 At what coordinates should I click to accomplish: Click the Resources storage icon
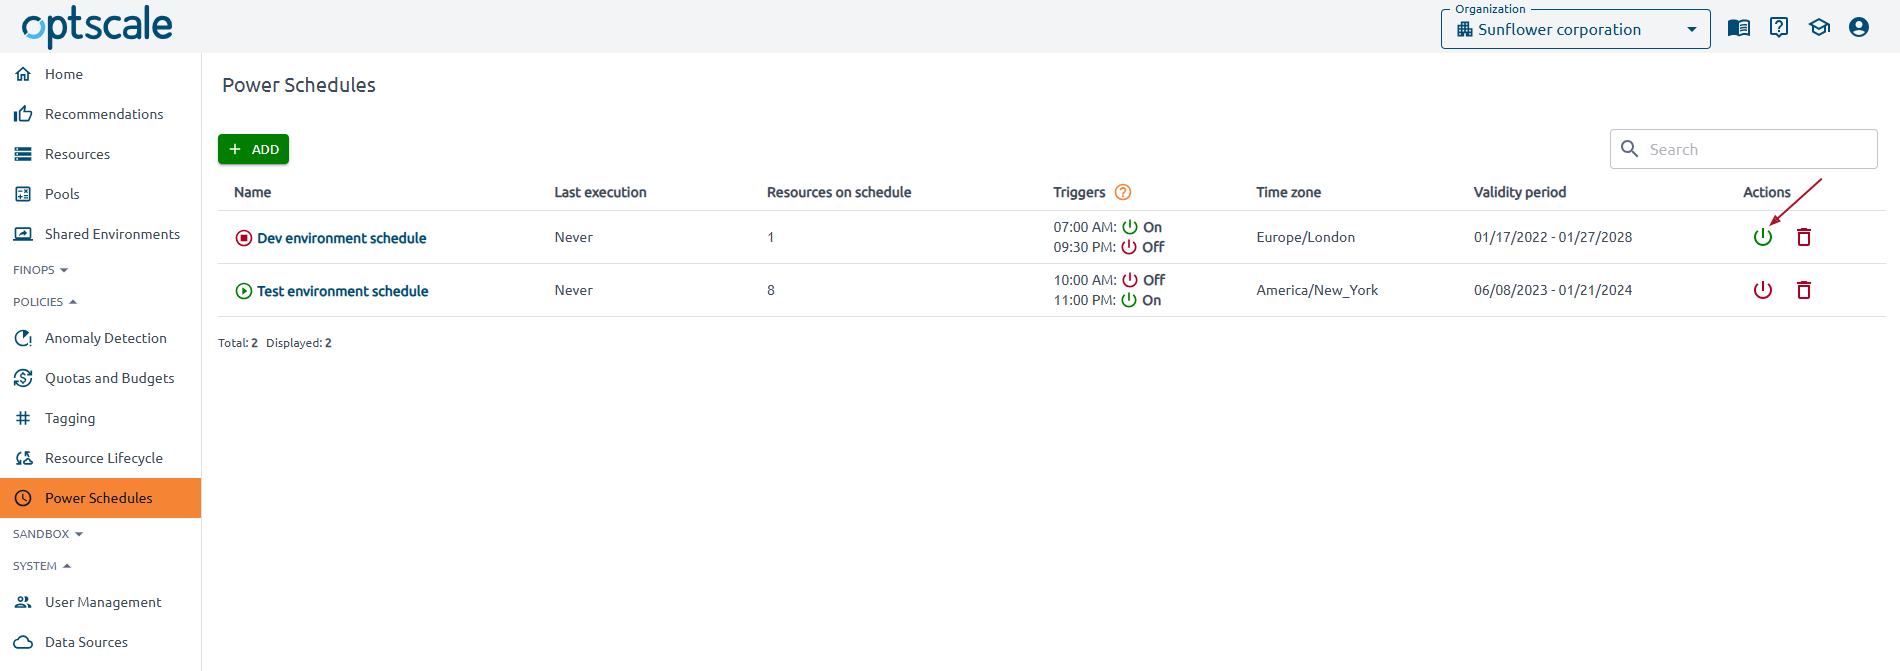(x=23, y=154)
